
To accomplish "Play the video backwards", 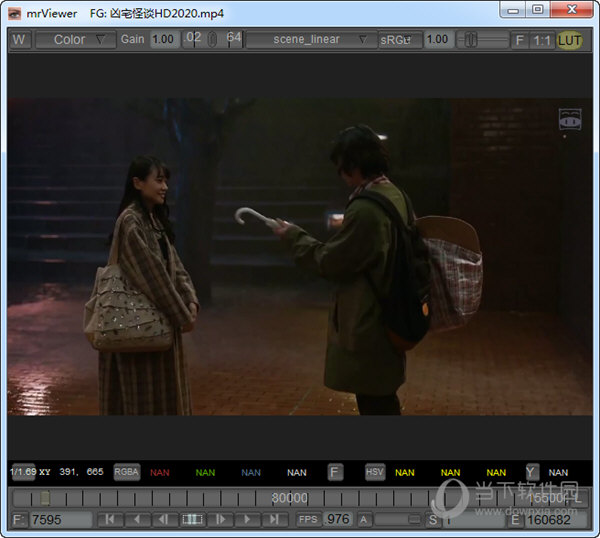I will [x=137, y=520].
